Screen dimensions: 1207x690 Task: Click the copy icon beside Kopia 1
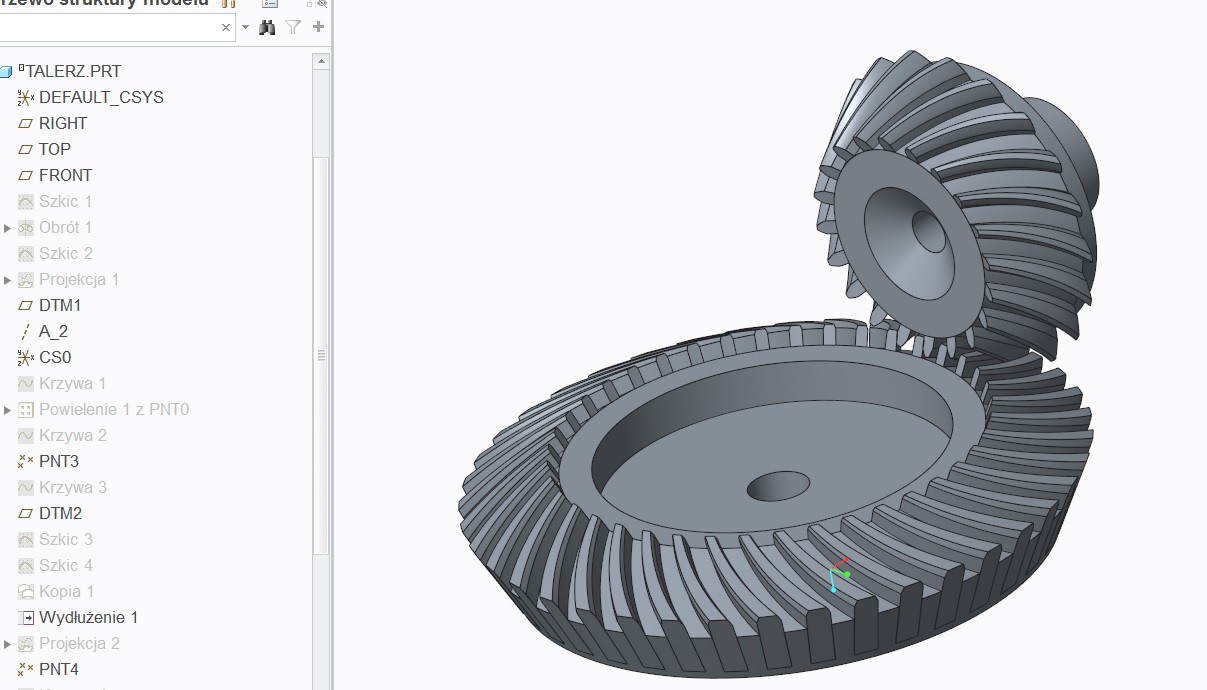[x=26, y=592]
